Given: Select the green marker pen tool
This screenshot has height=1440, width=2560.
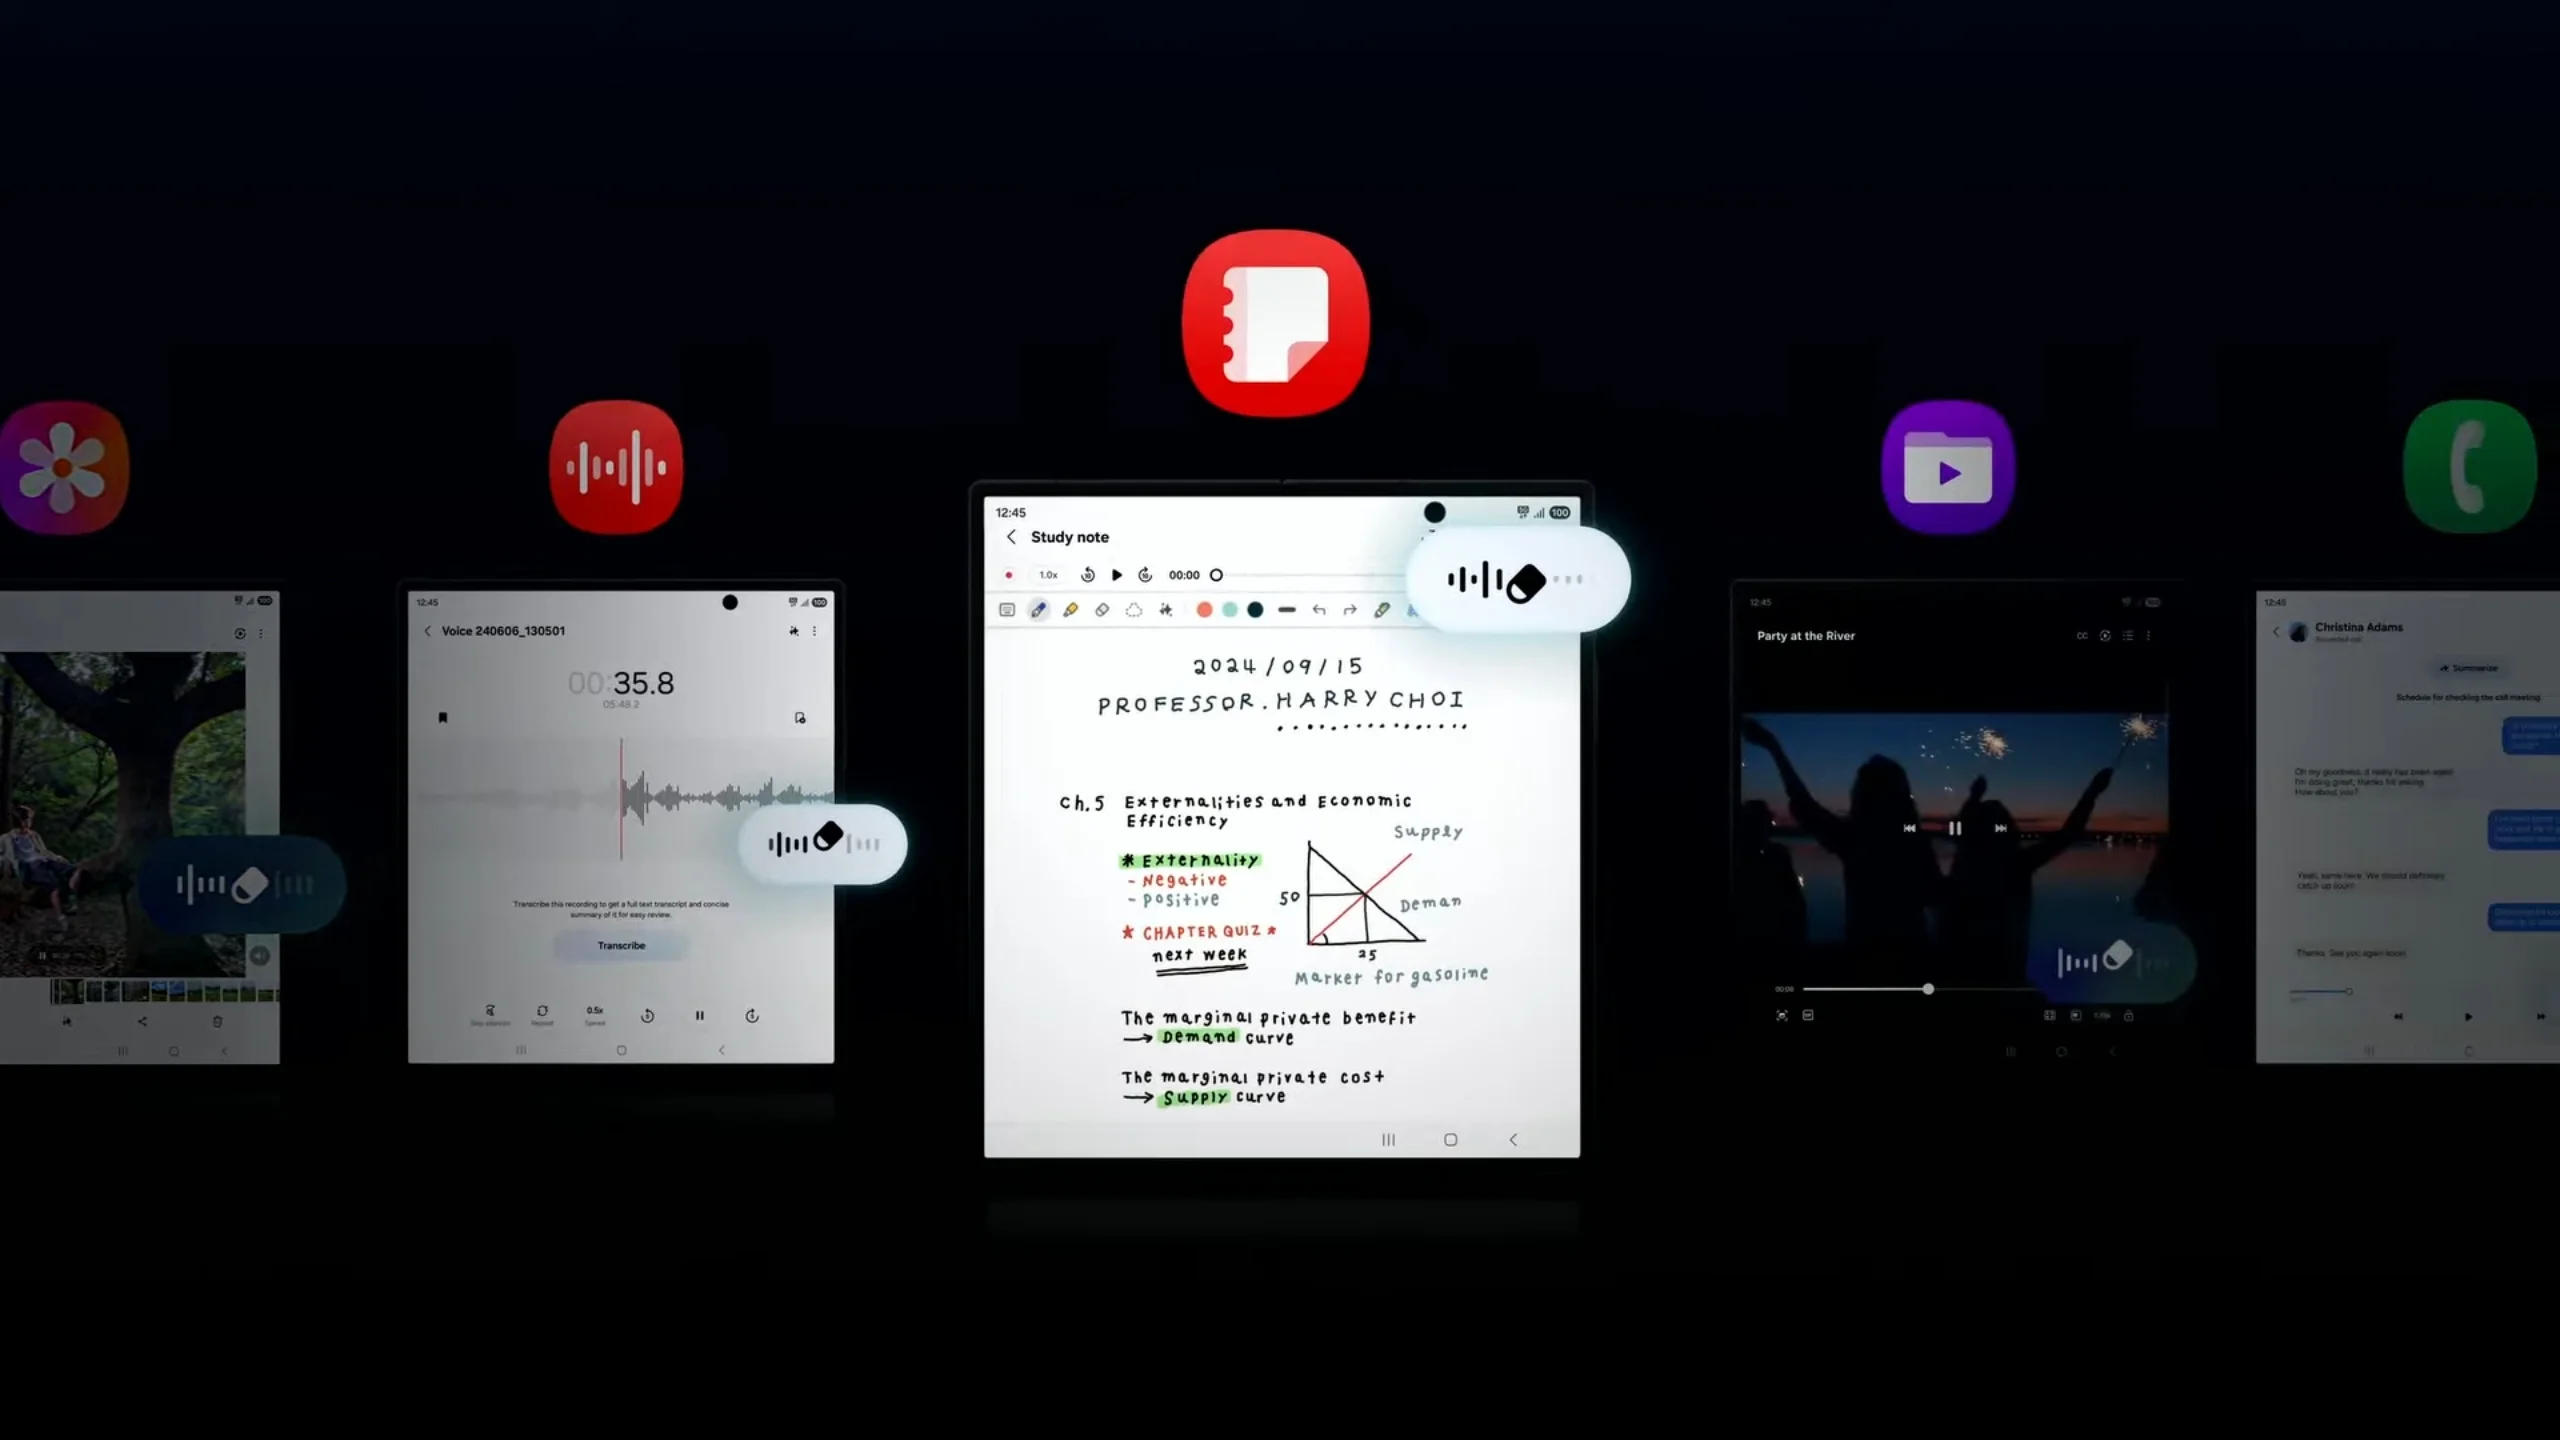Looking at the screenshot, I should coord(1382,610).
